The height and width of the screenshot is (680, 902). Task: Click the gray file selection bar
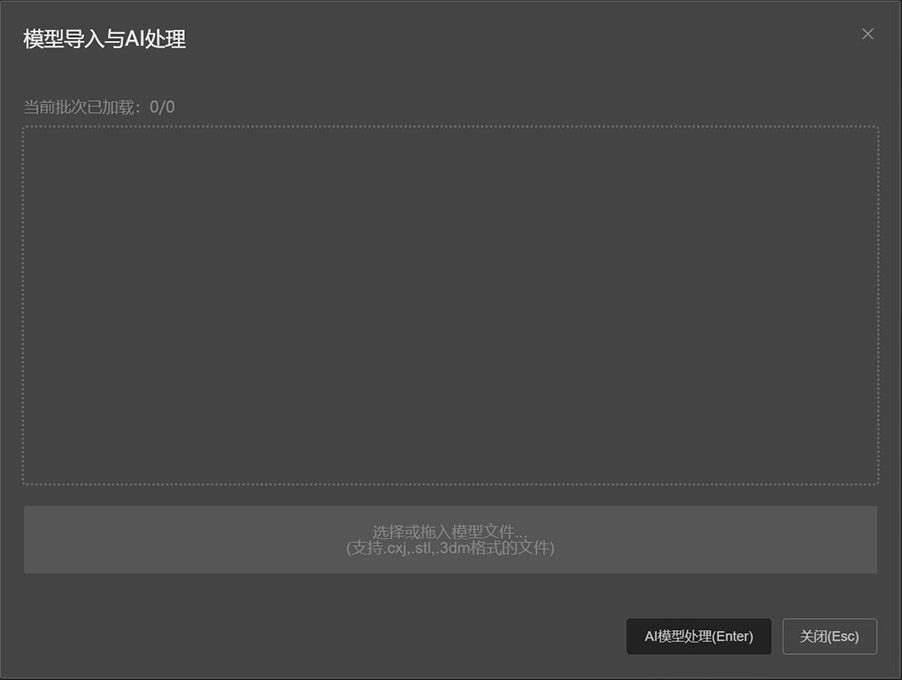[x=450, y=540]
